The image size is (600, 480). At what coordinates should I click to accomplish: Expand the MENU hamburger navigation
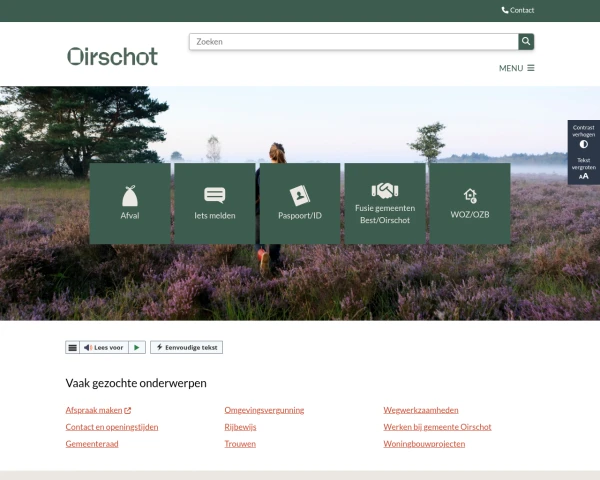pyautogui.click(x=517, y=68)
